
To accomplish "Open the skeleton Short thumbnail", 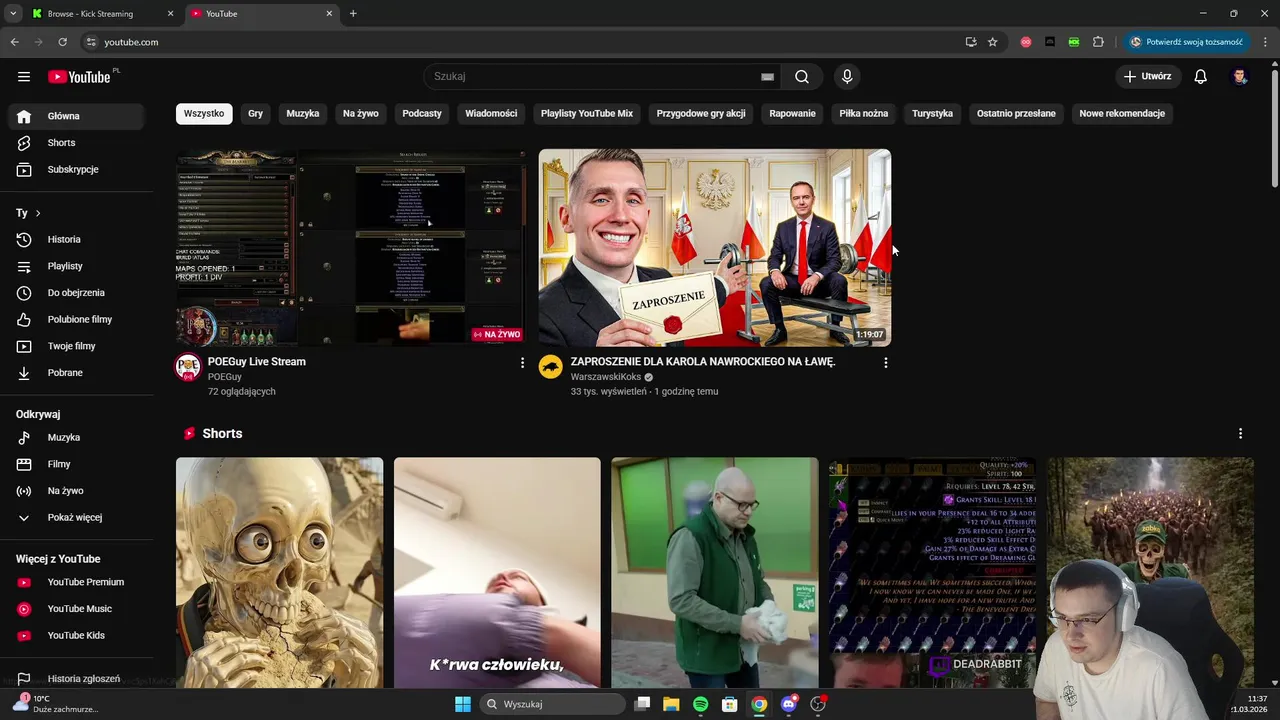I will (279, 572).
